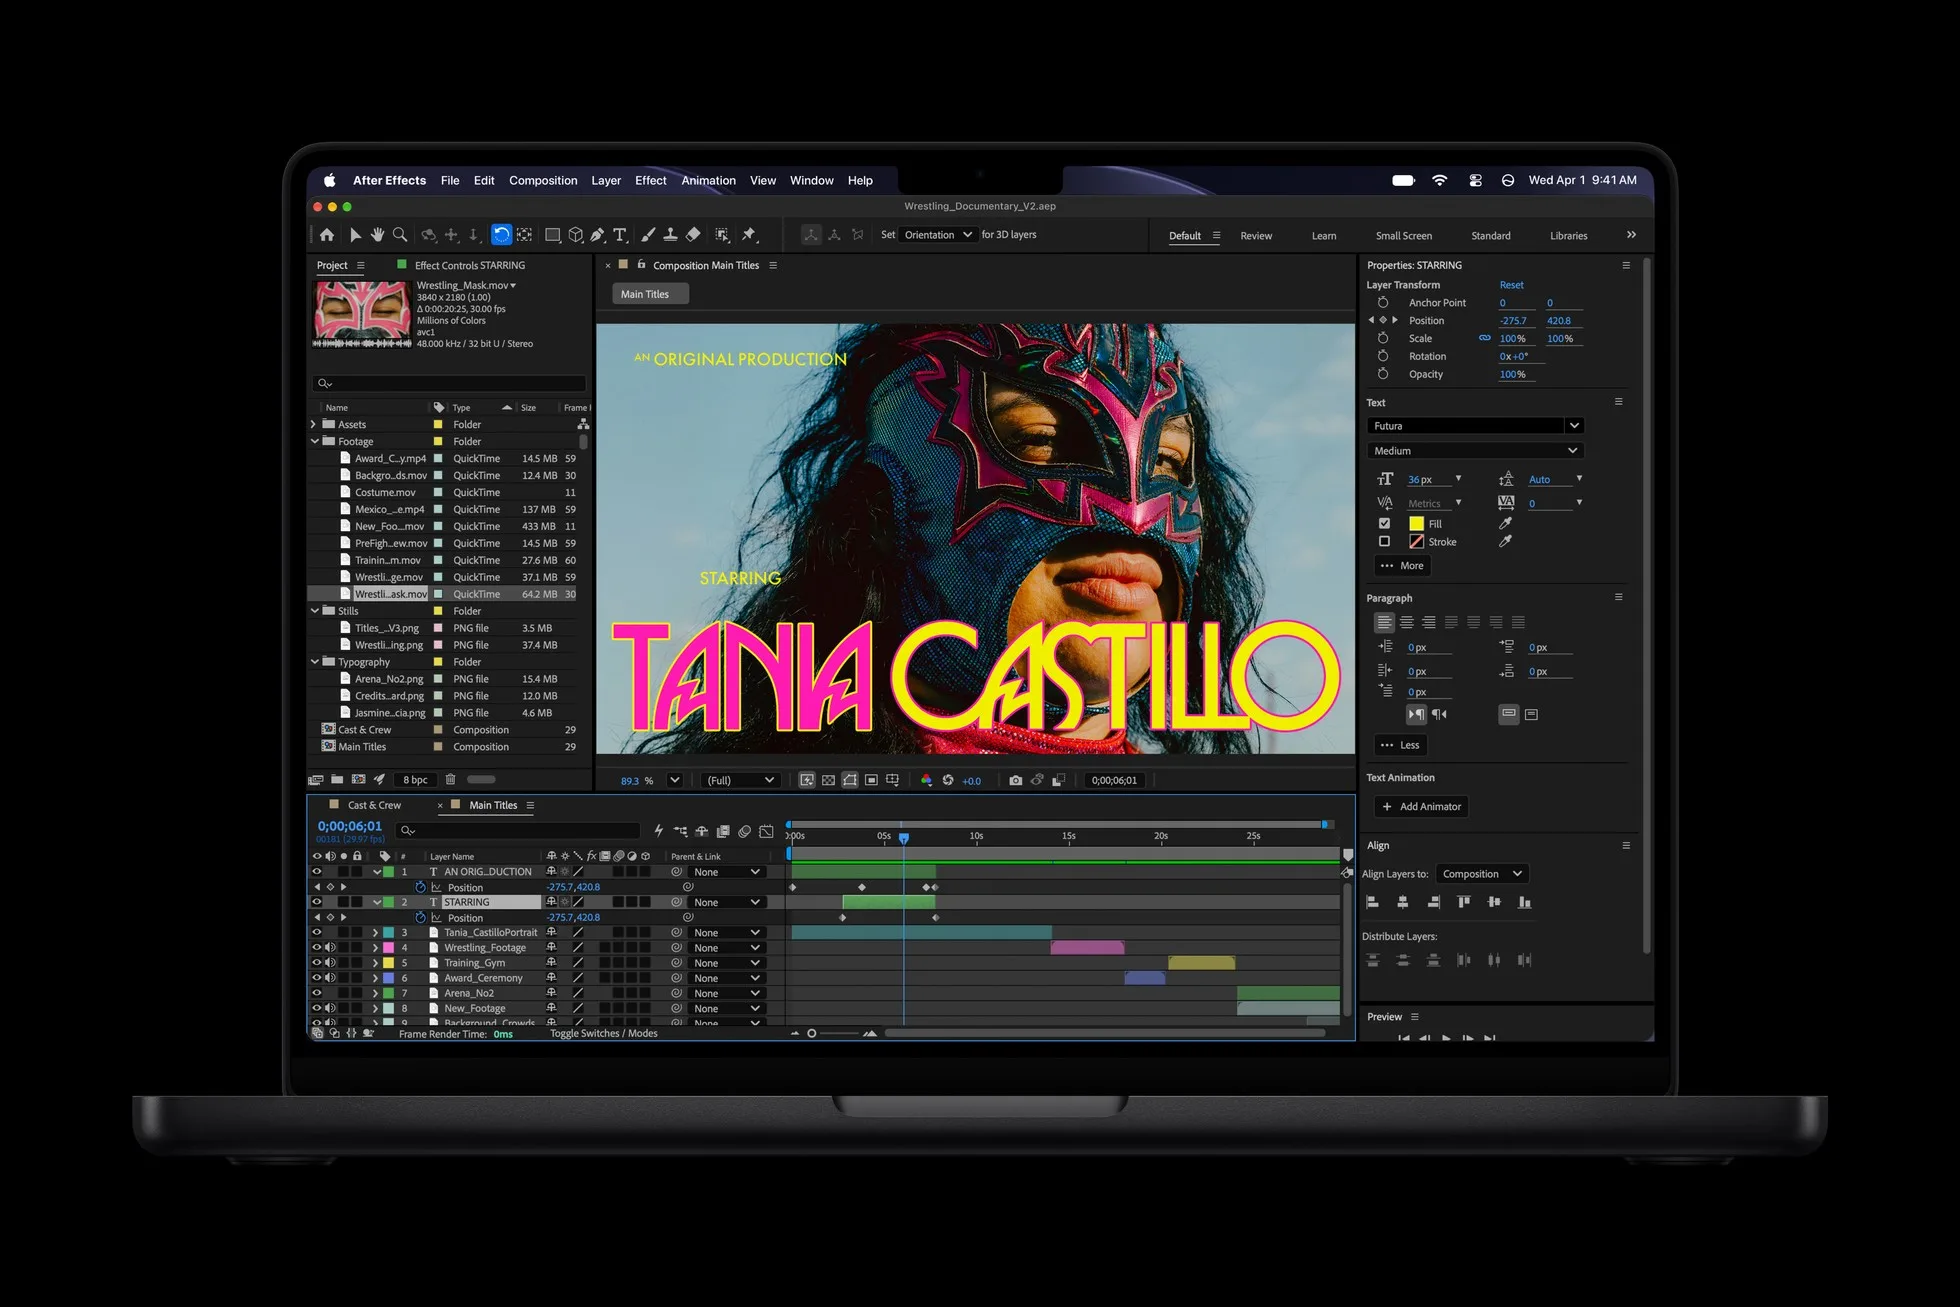
Task: Toggle Scale constrain proportions link
Action: (x=1485, y=338)
